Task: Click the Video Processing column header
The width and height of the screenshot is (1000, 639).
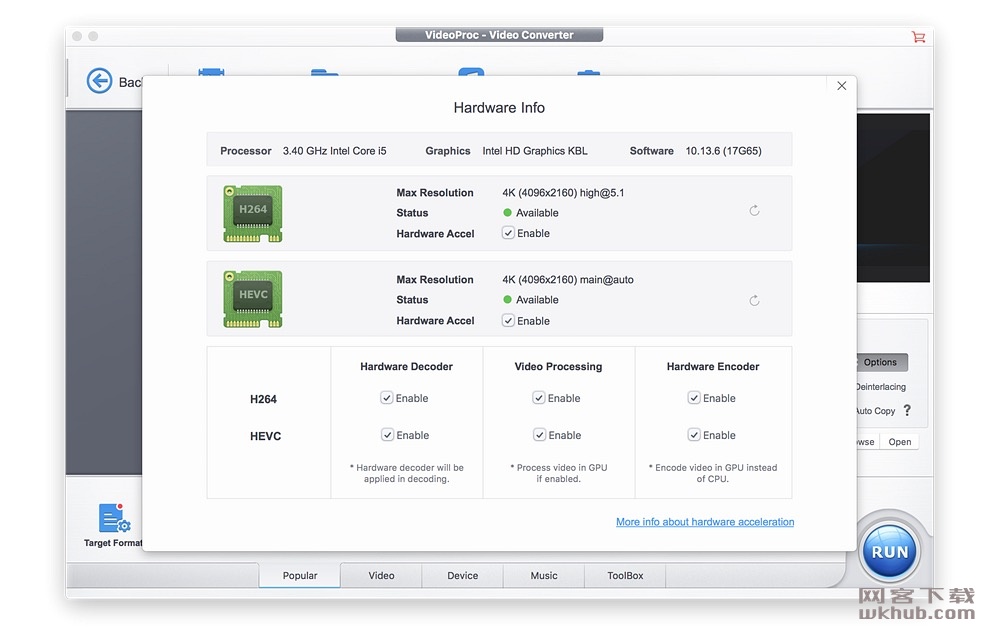Action: (558, 367)
